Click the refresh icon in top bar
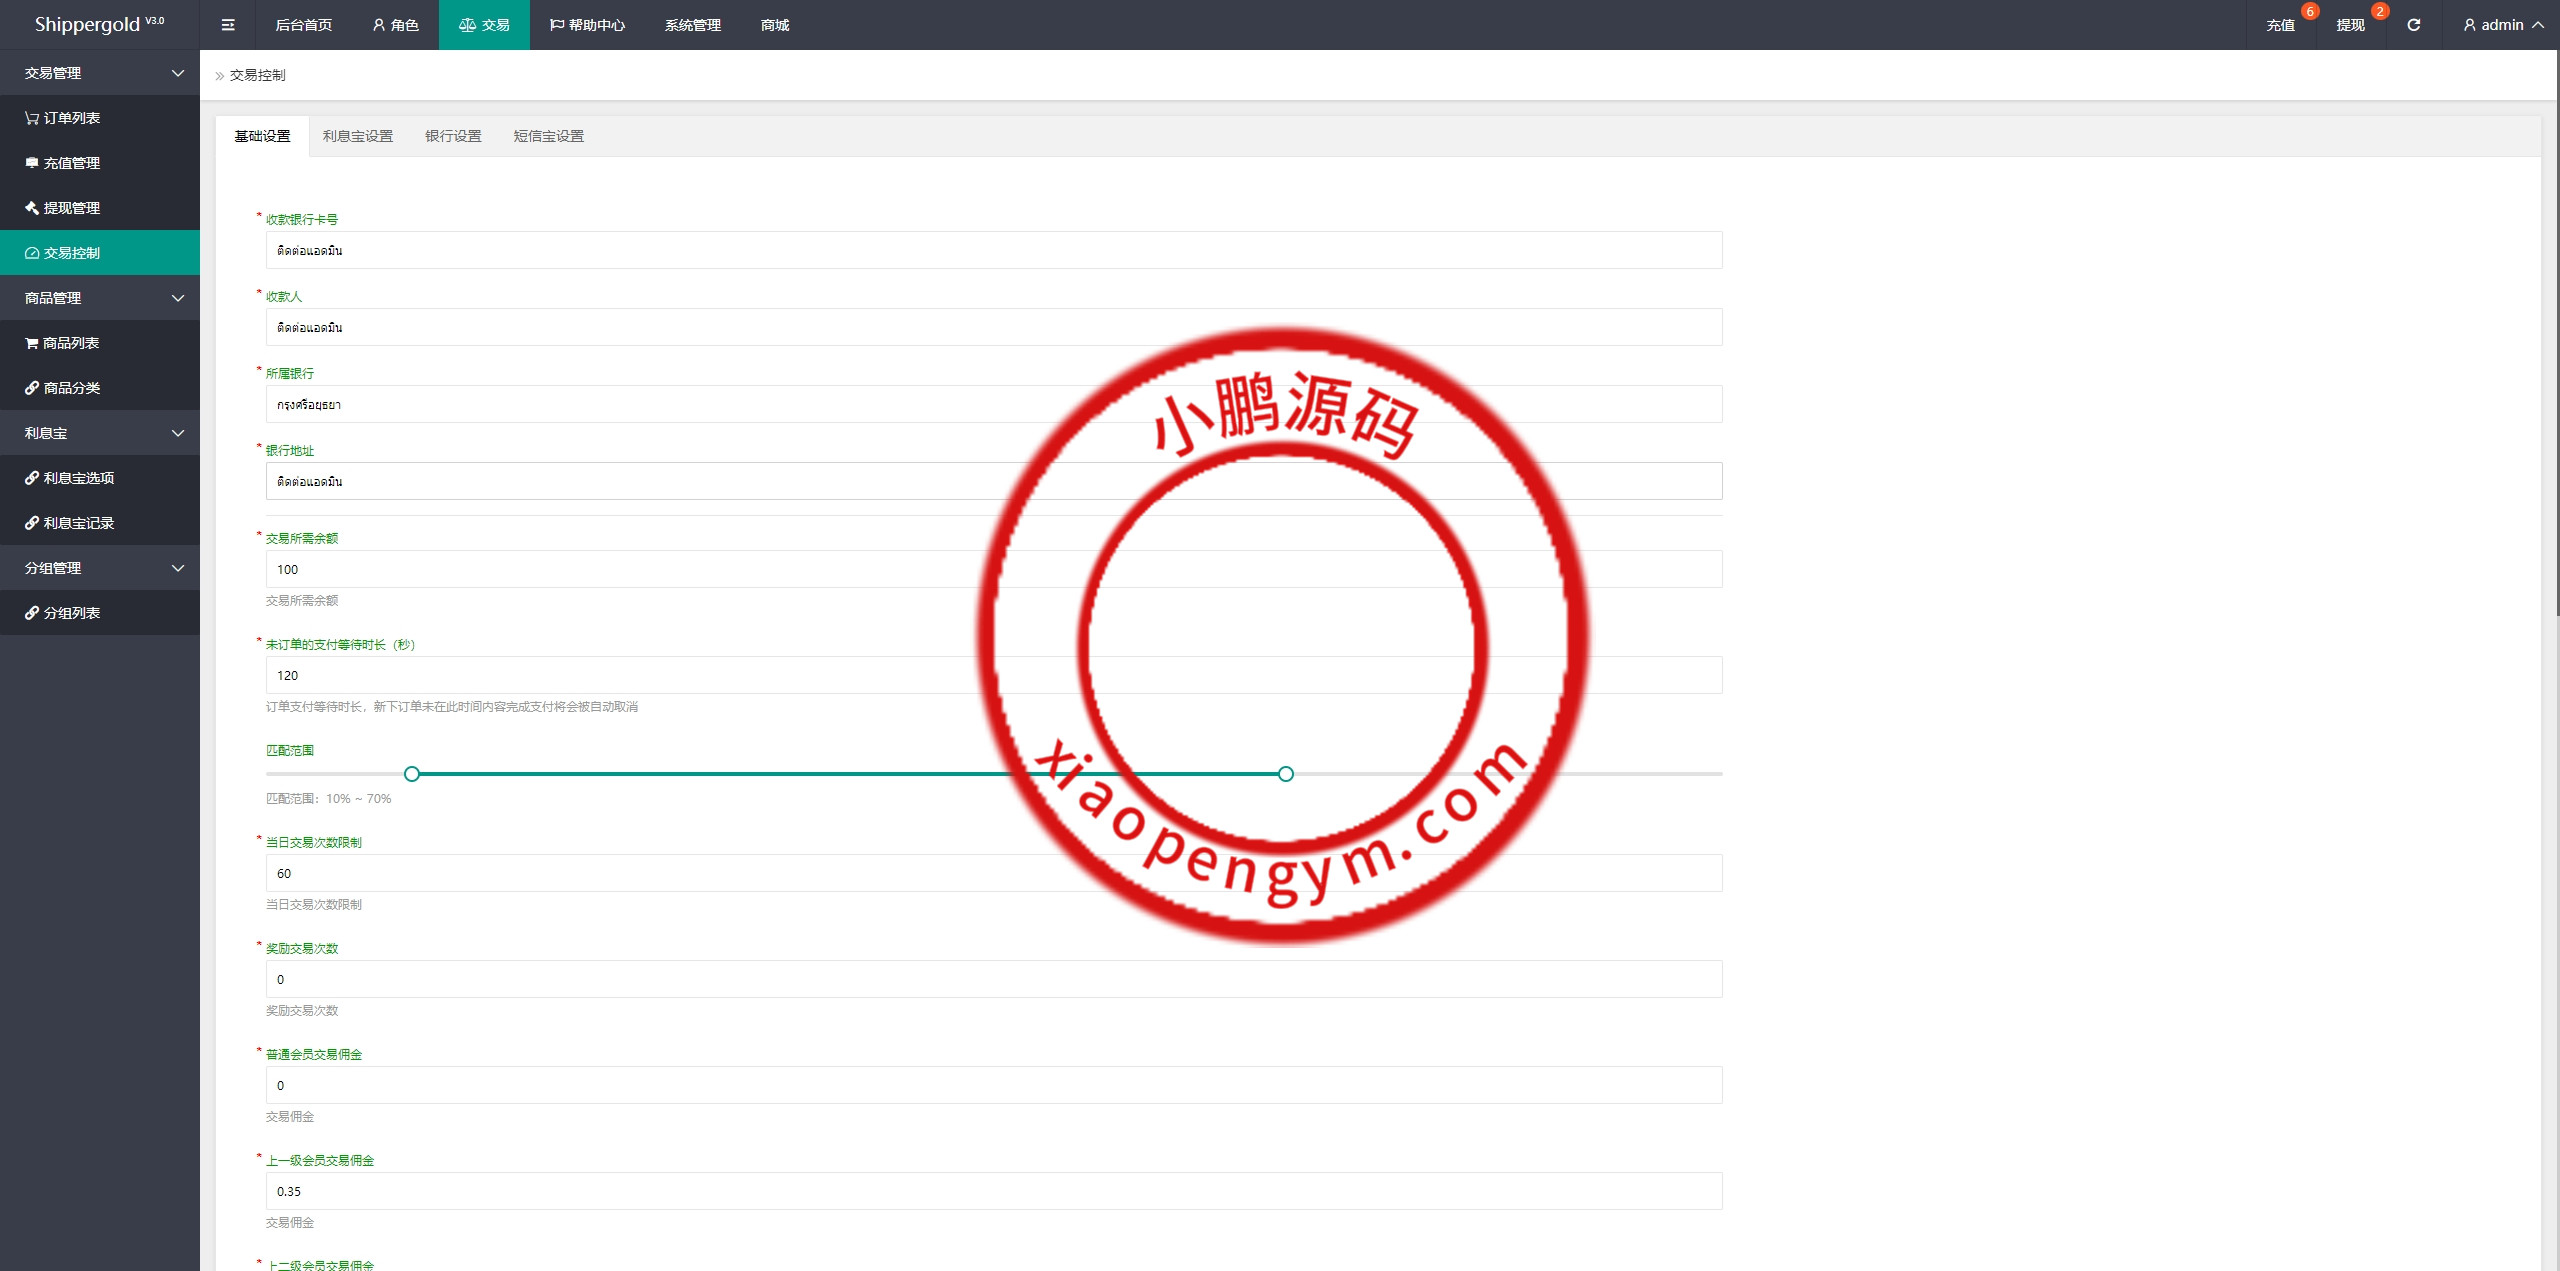This screenshot has width=2560, height=1271. [x=2413, y=25]
